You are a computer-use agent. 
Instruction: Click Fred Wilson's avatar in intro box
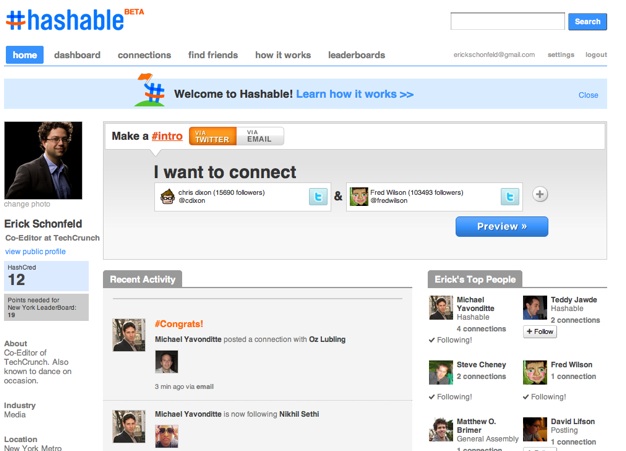(x=359, y=197)
